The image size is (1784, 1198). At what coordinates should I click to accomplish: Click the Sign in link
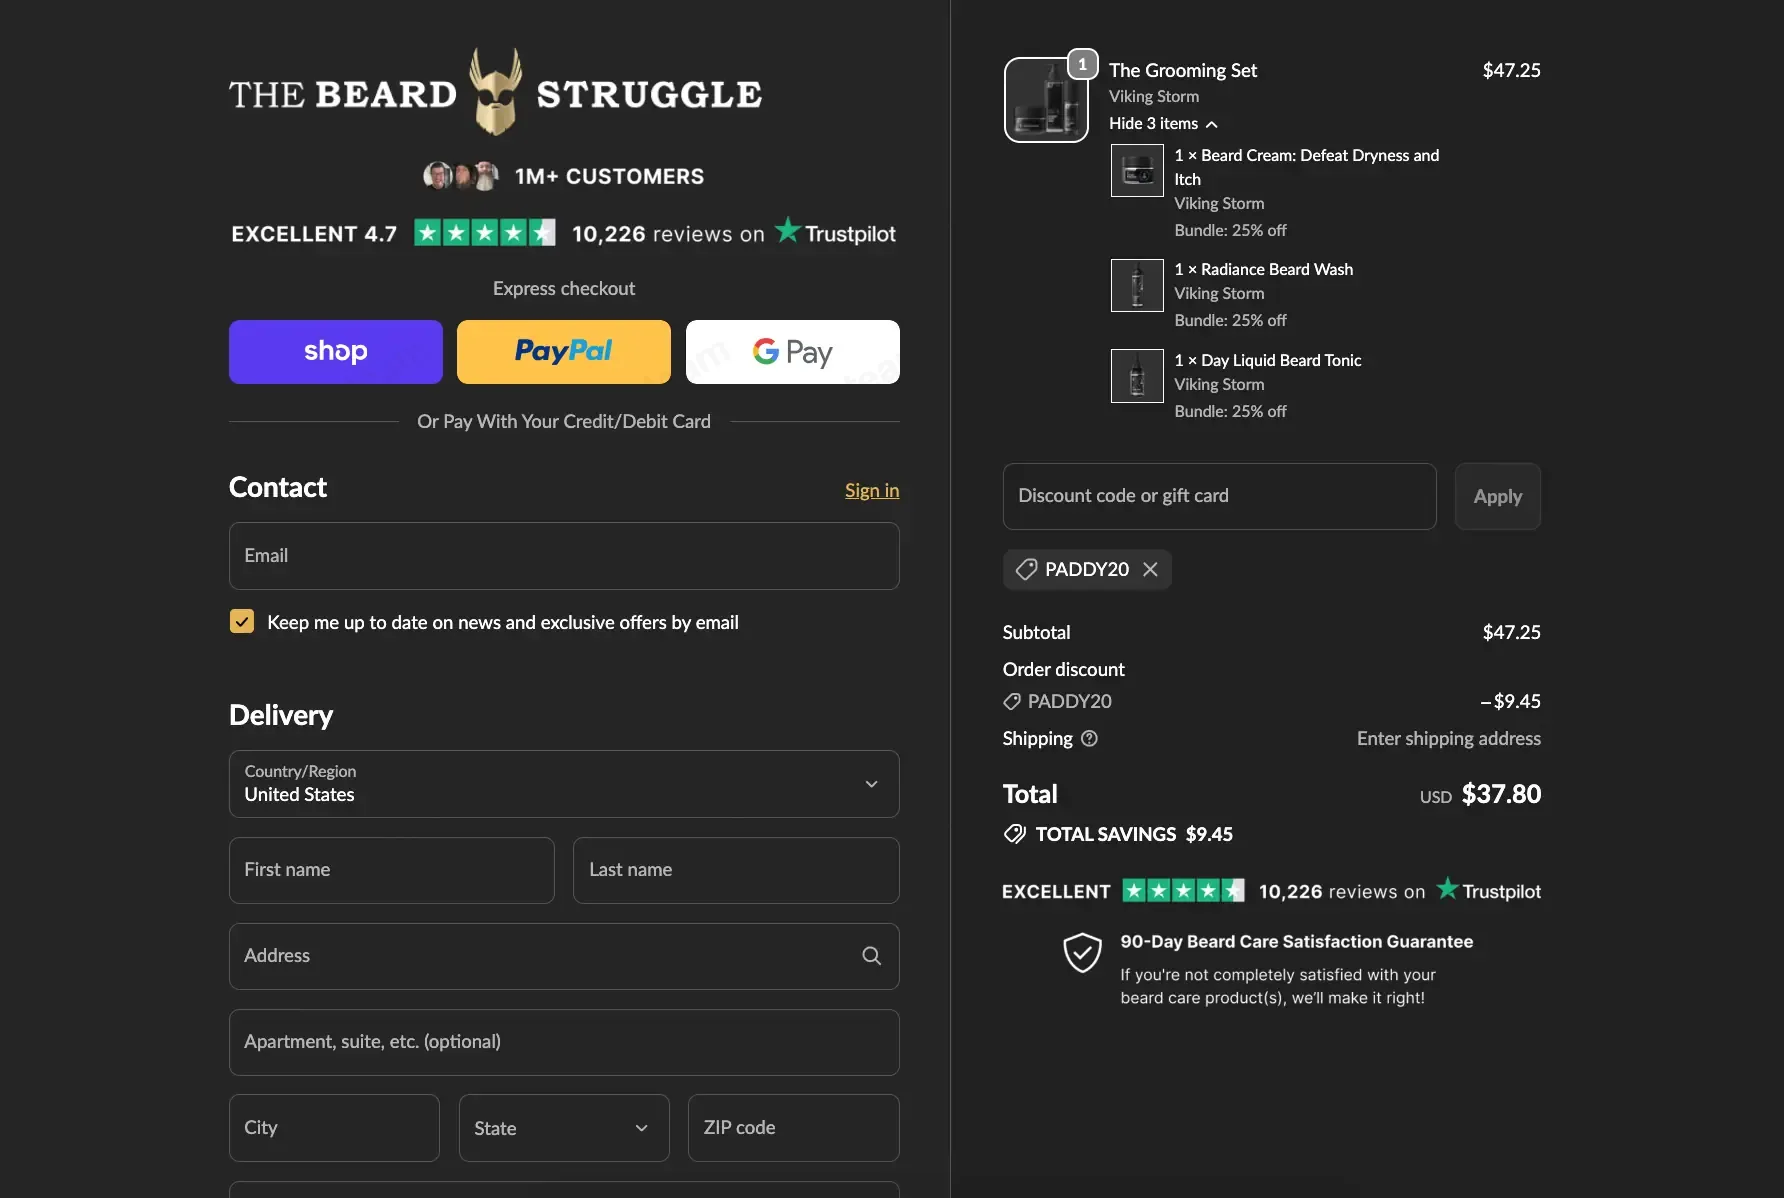[872, 490]
